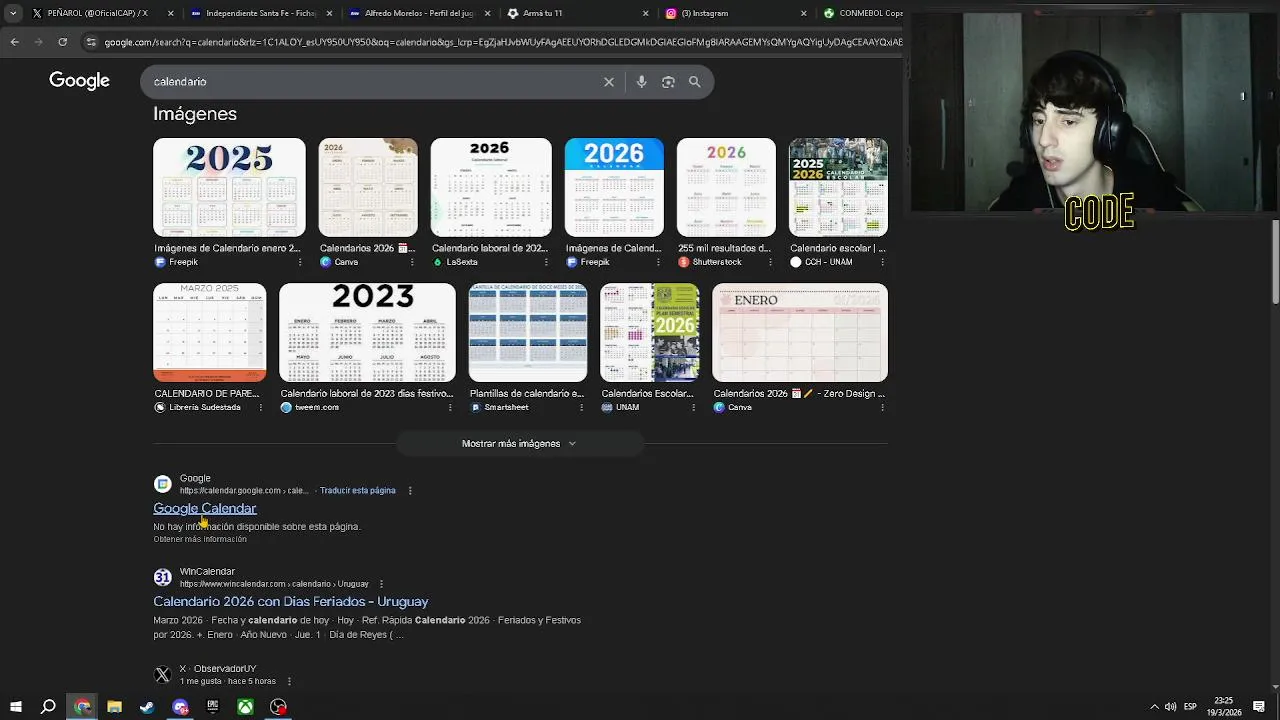Open Google Lens image search icon

point(668,82)
